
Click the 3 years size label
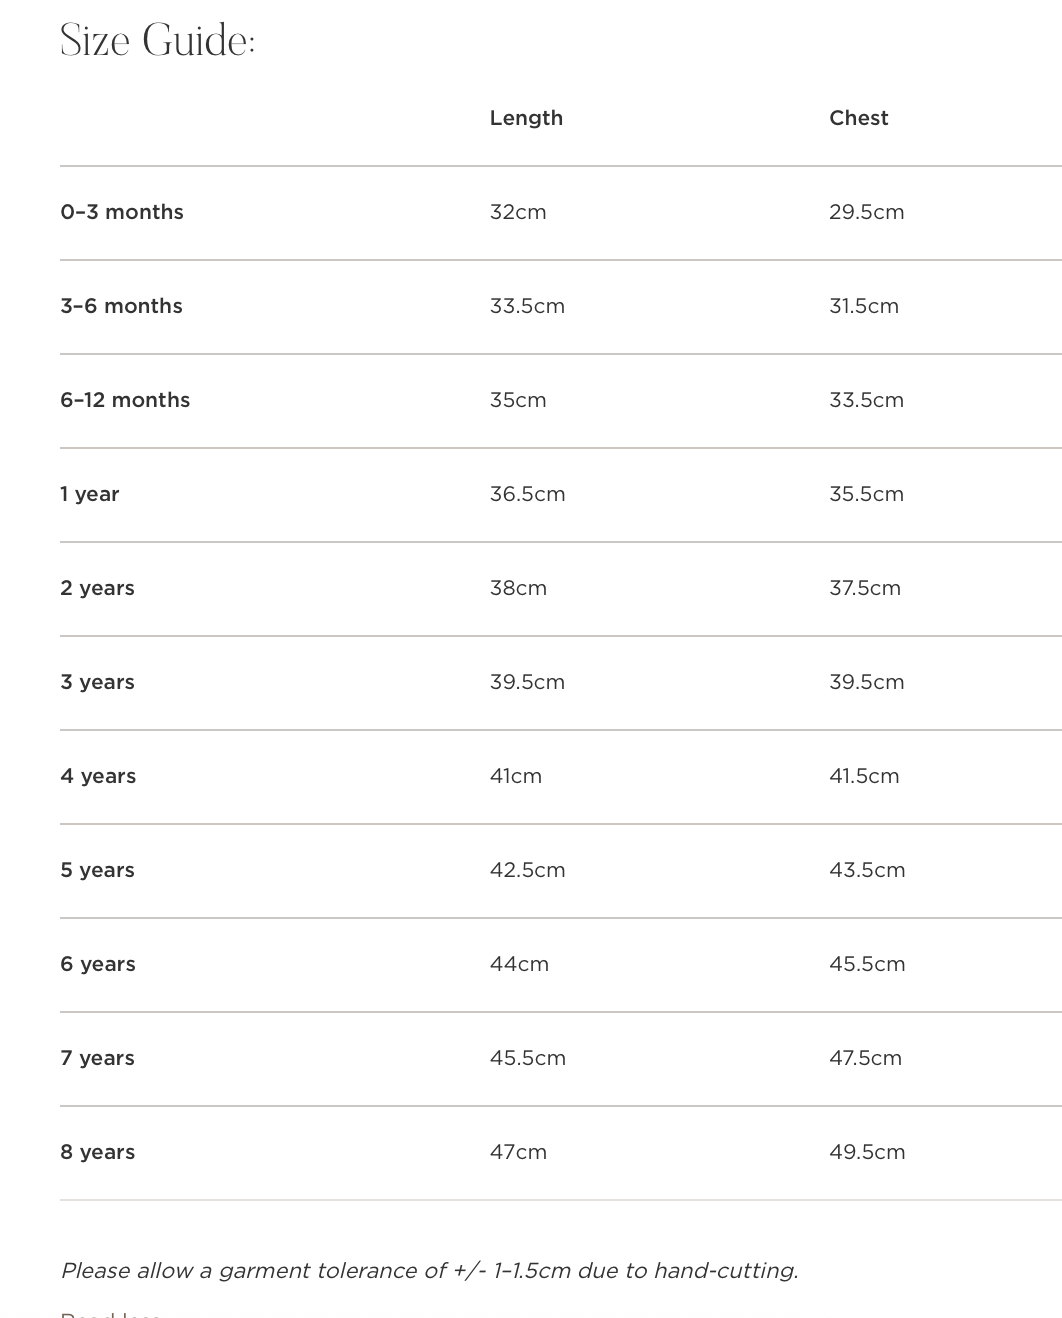[x=97, y=682]
